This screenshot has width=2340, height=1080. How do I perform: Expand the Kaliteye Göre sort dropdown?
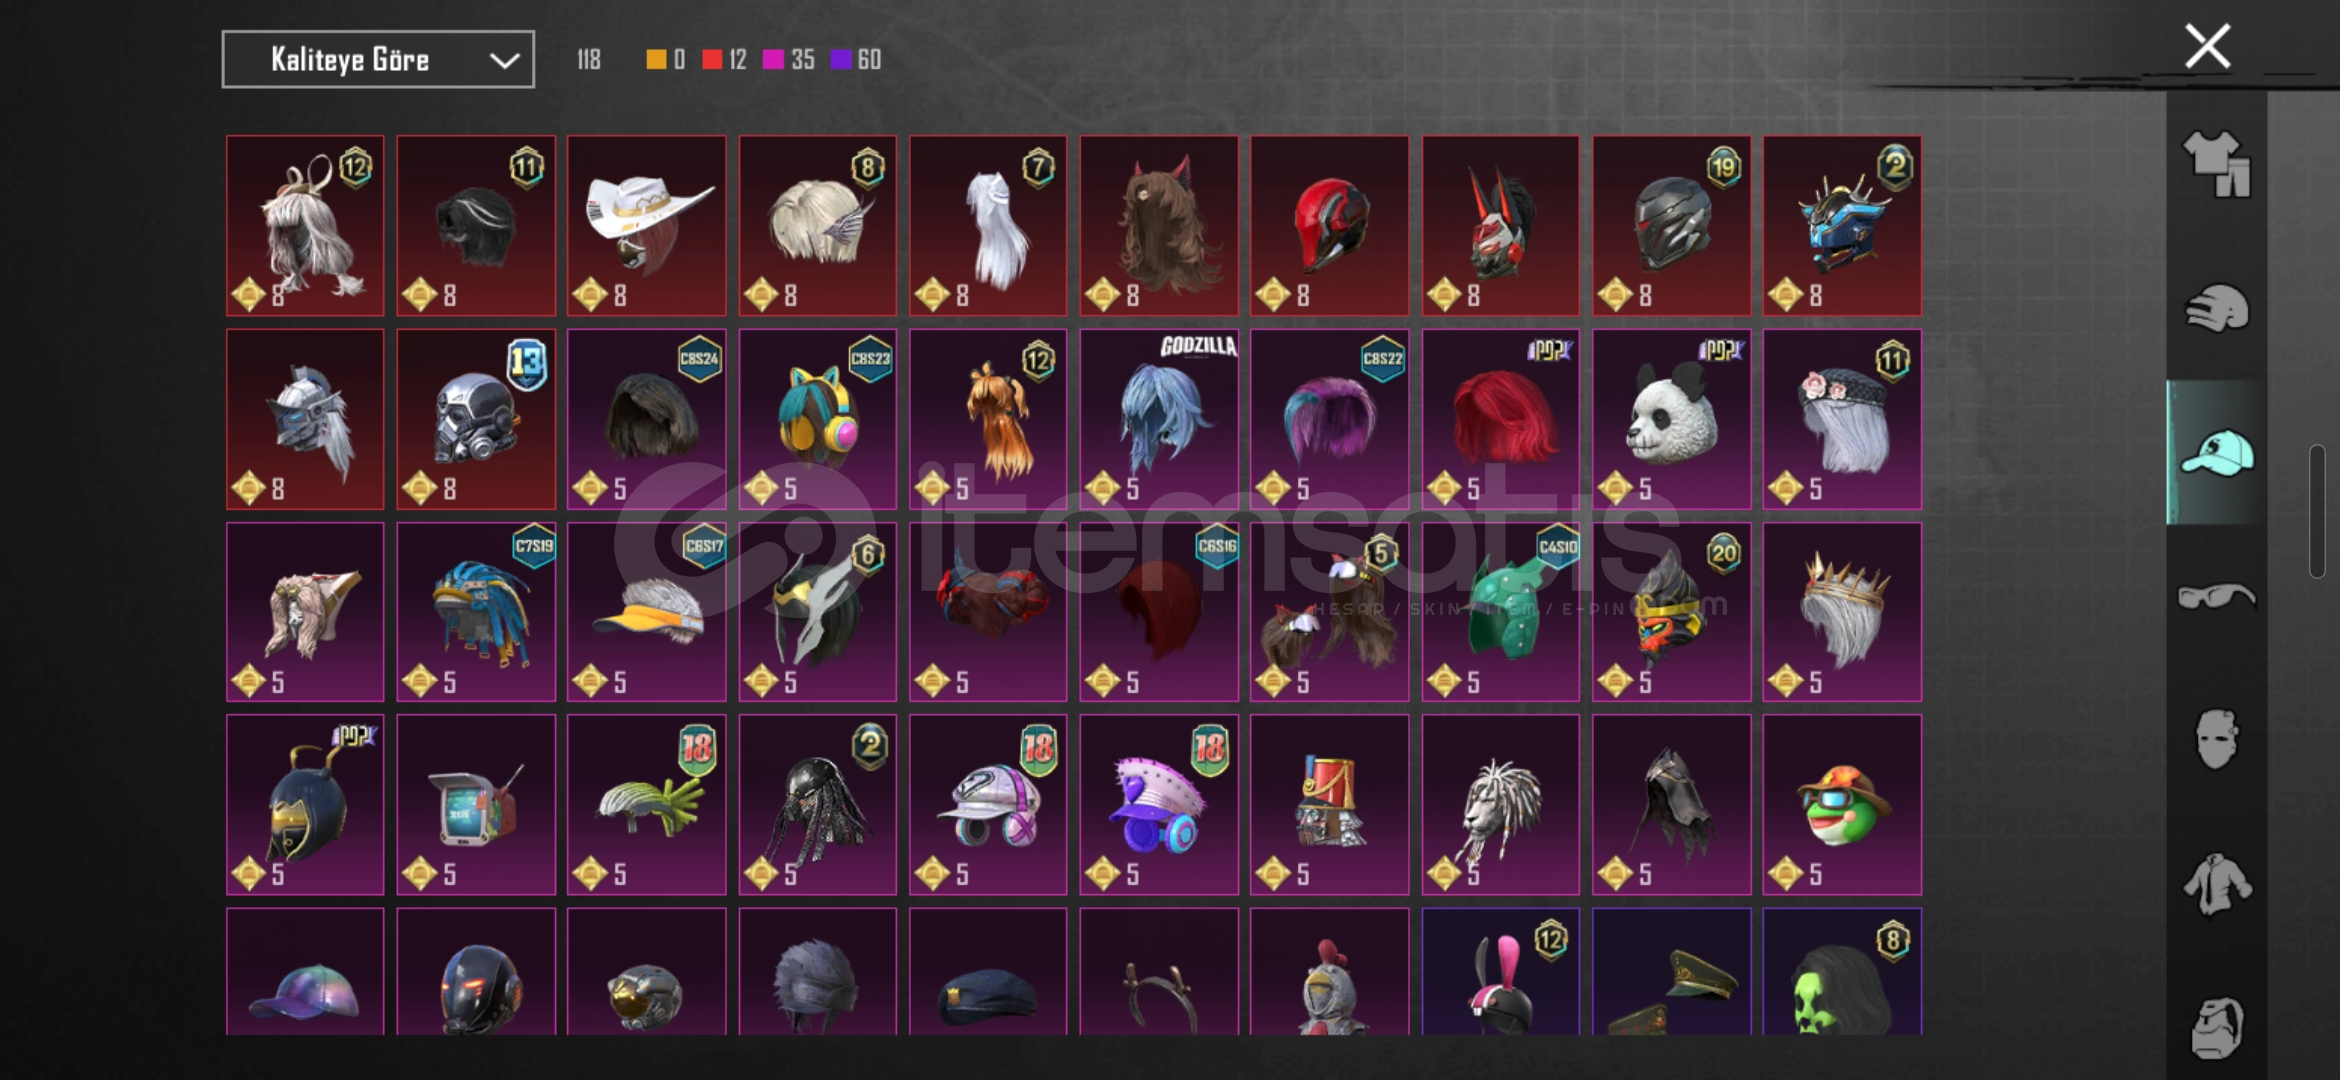(378, 60)
